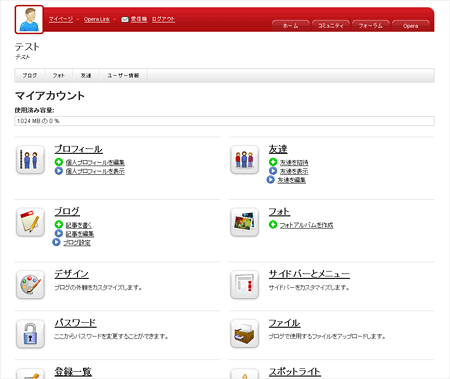
Task: Open the 友達 section heading link
Action: [x=278, y=149]
